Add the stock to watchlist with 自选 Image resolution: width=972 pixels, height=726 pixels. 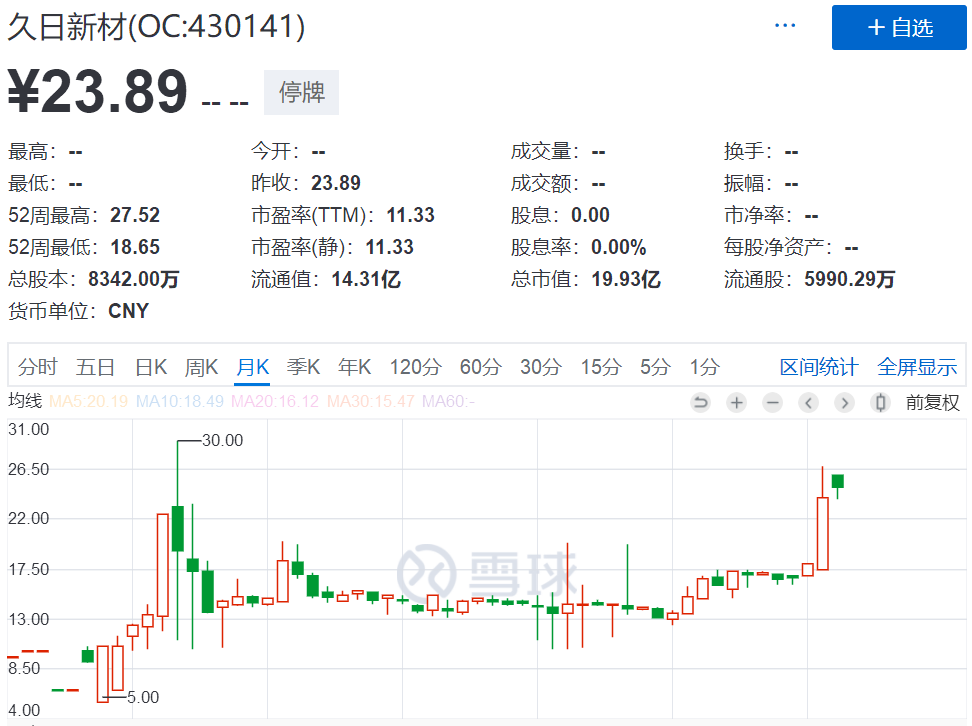coord(899,27)
